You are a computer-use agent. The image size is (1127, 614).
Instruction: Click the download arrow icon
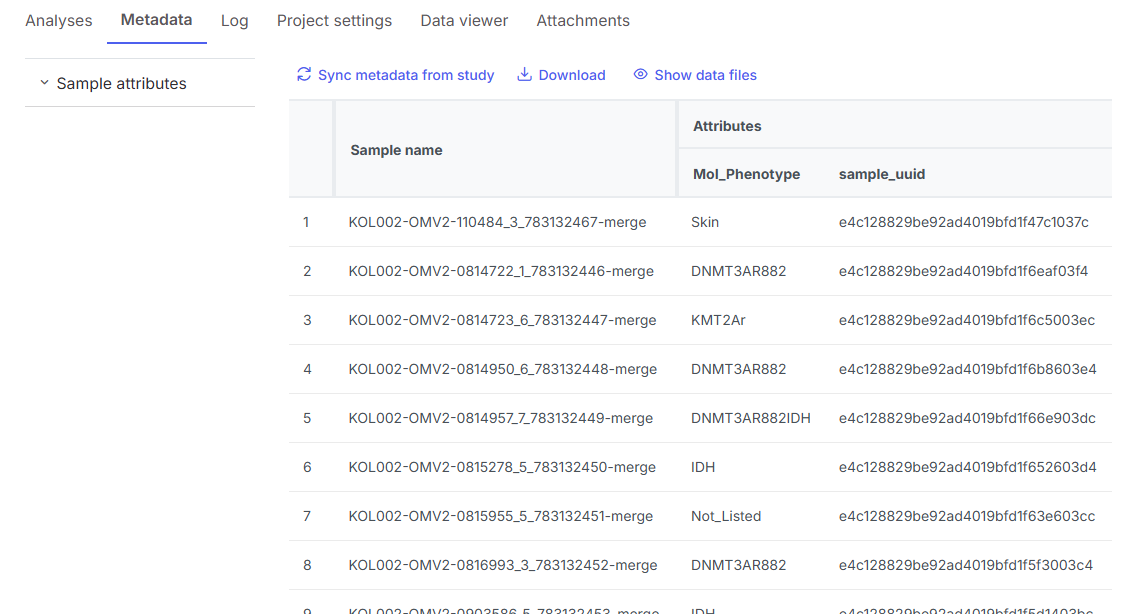pos(524,75)
